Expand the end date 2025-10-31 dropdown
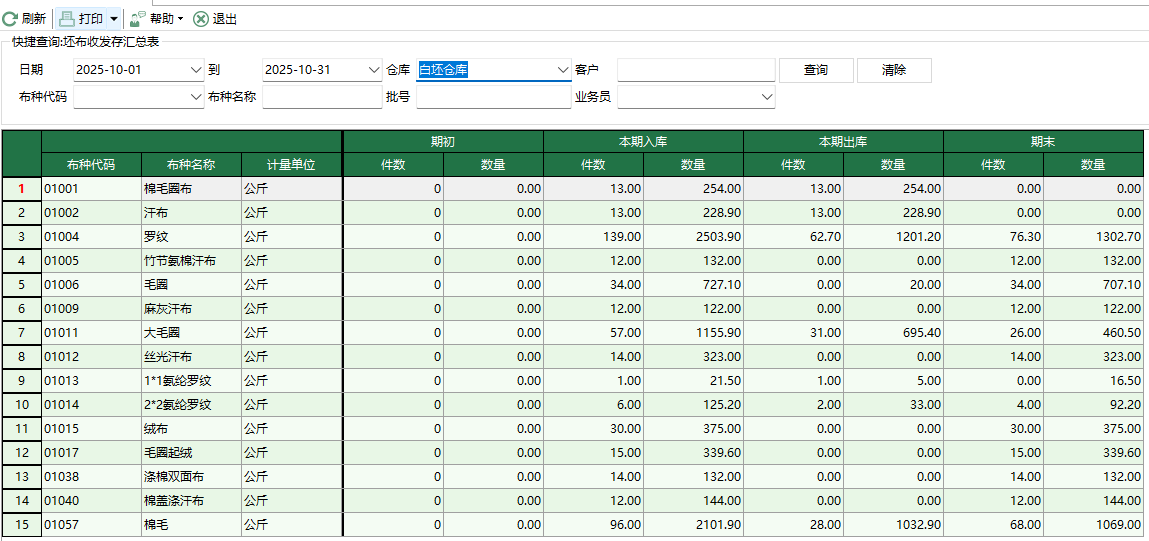The width and height of the screenshot is (1149, 541). click(371, 70)
